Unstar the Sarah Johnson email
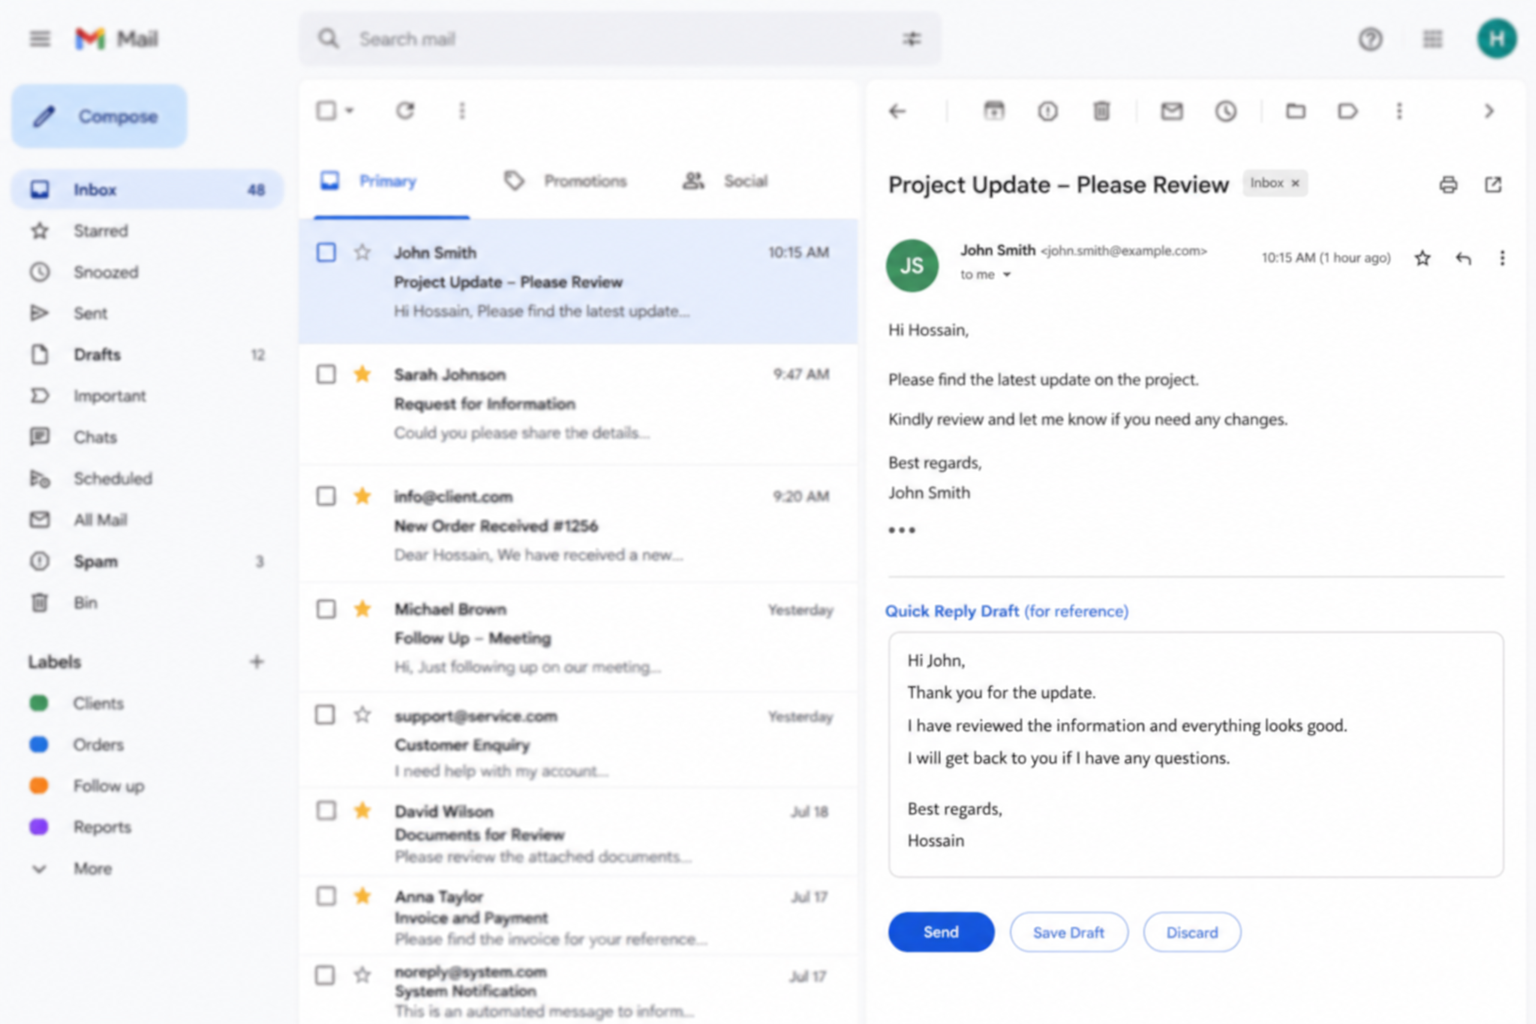 click(x=362, y=374)
